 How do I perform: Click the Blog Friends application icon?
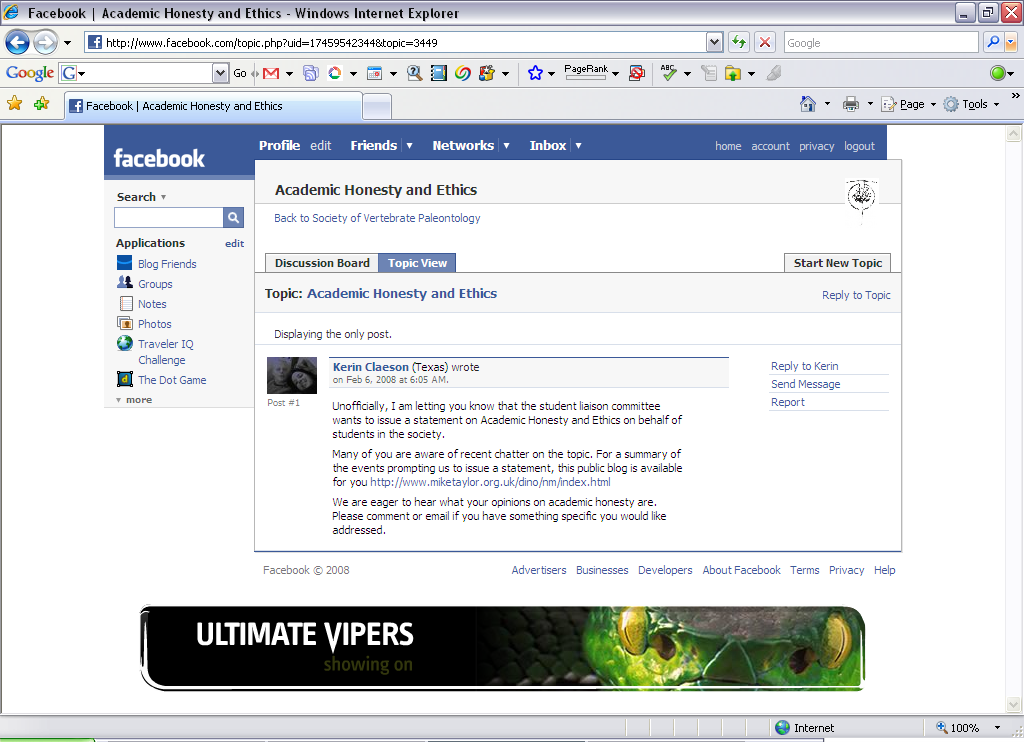(124, 263)
